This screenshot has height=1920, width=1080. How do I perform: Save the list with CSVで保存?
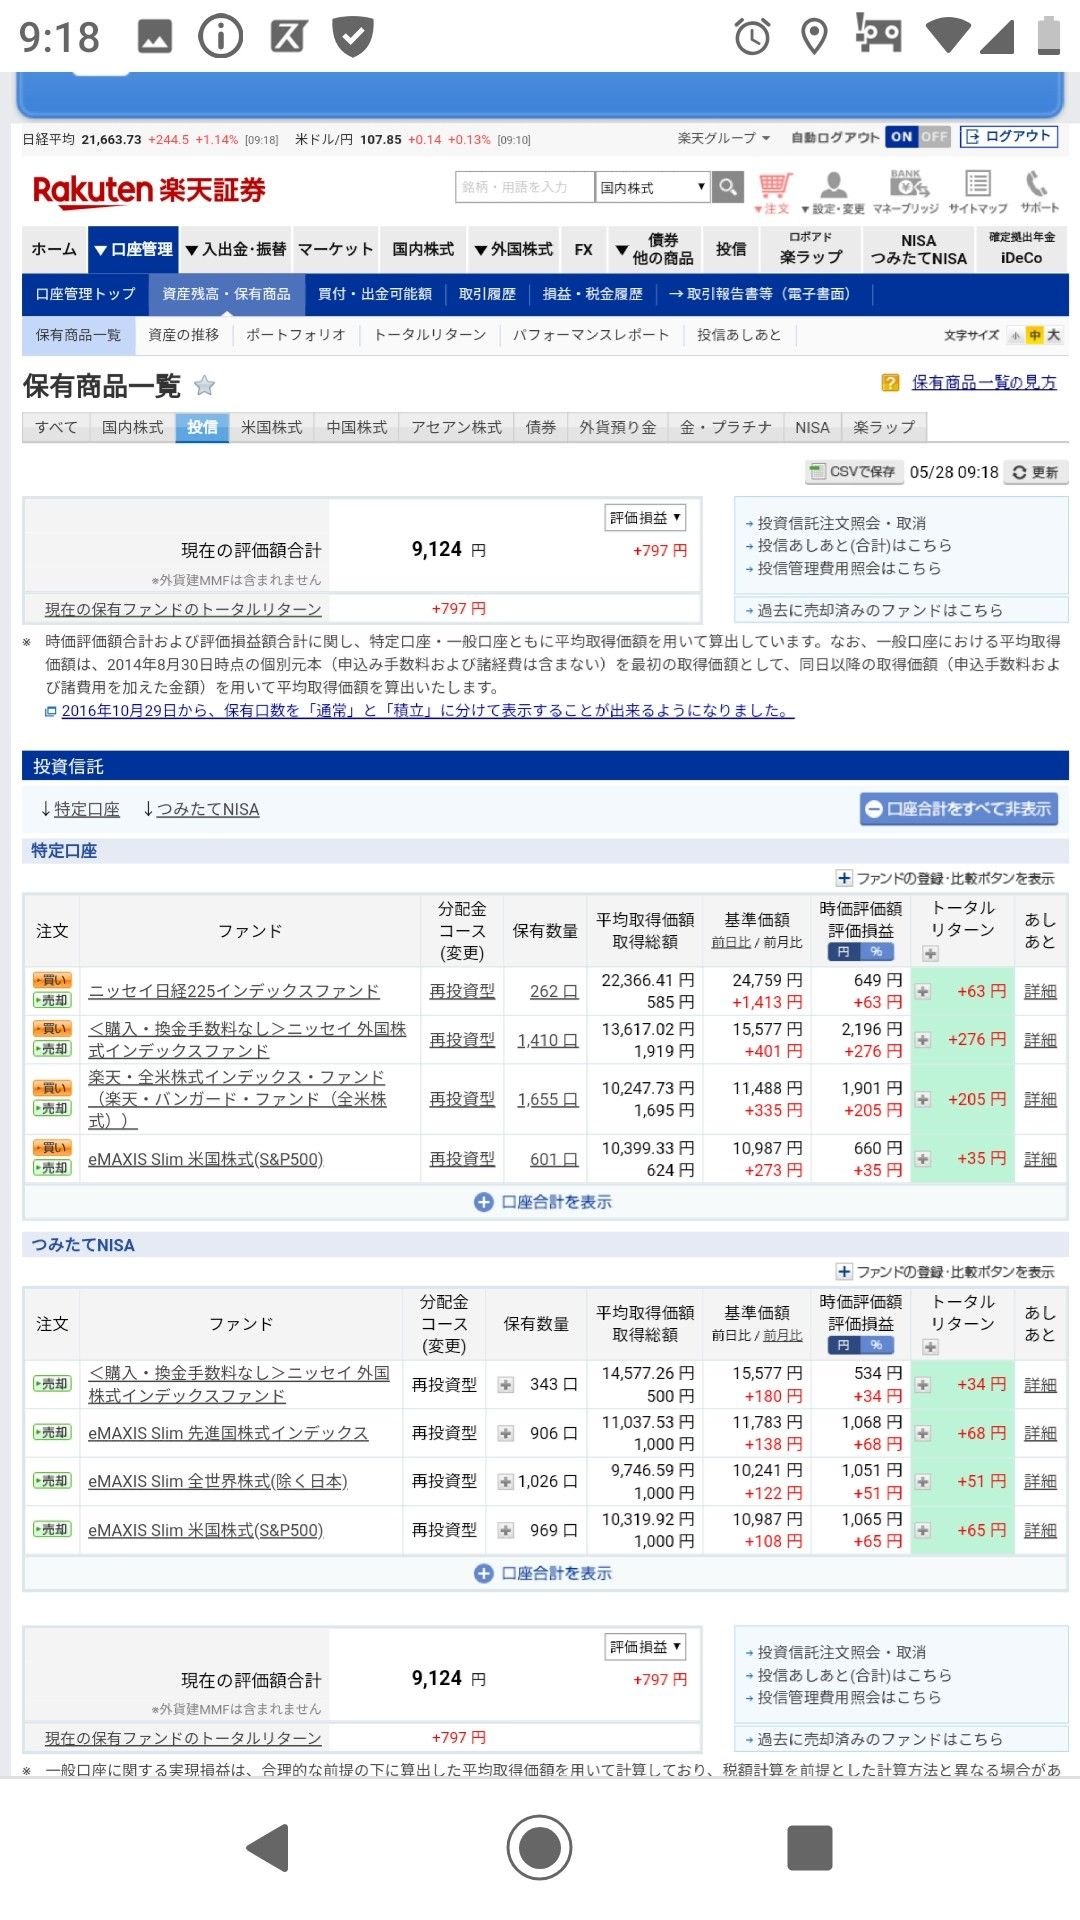855,472
